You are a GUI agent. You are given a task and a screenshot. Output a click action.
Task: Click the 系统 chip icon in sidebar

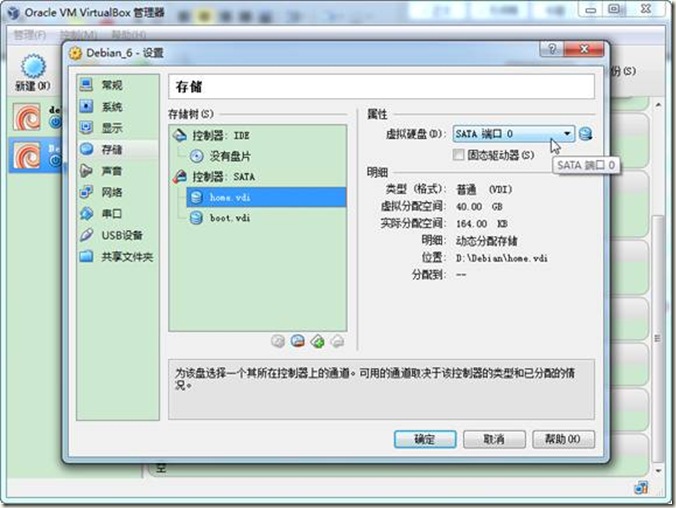coord(86,106)
